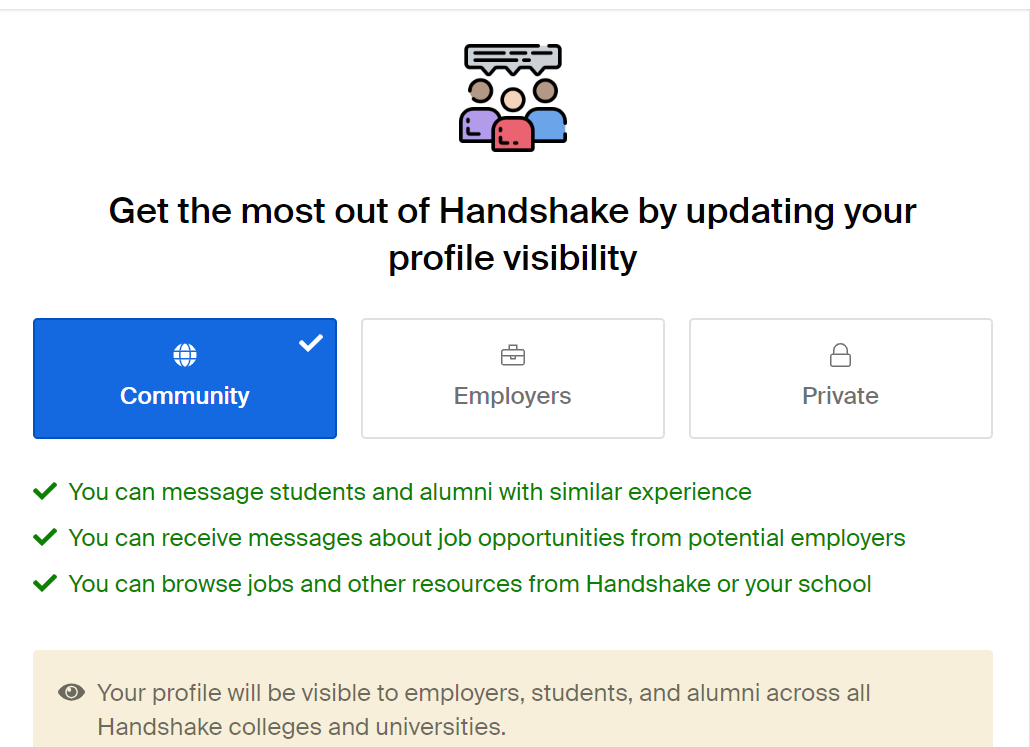
Task: Click the yellow notice banner at the bottom
Action: [515, 700]
